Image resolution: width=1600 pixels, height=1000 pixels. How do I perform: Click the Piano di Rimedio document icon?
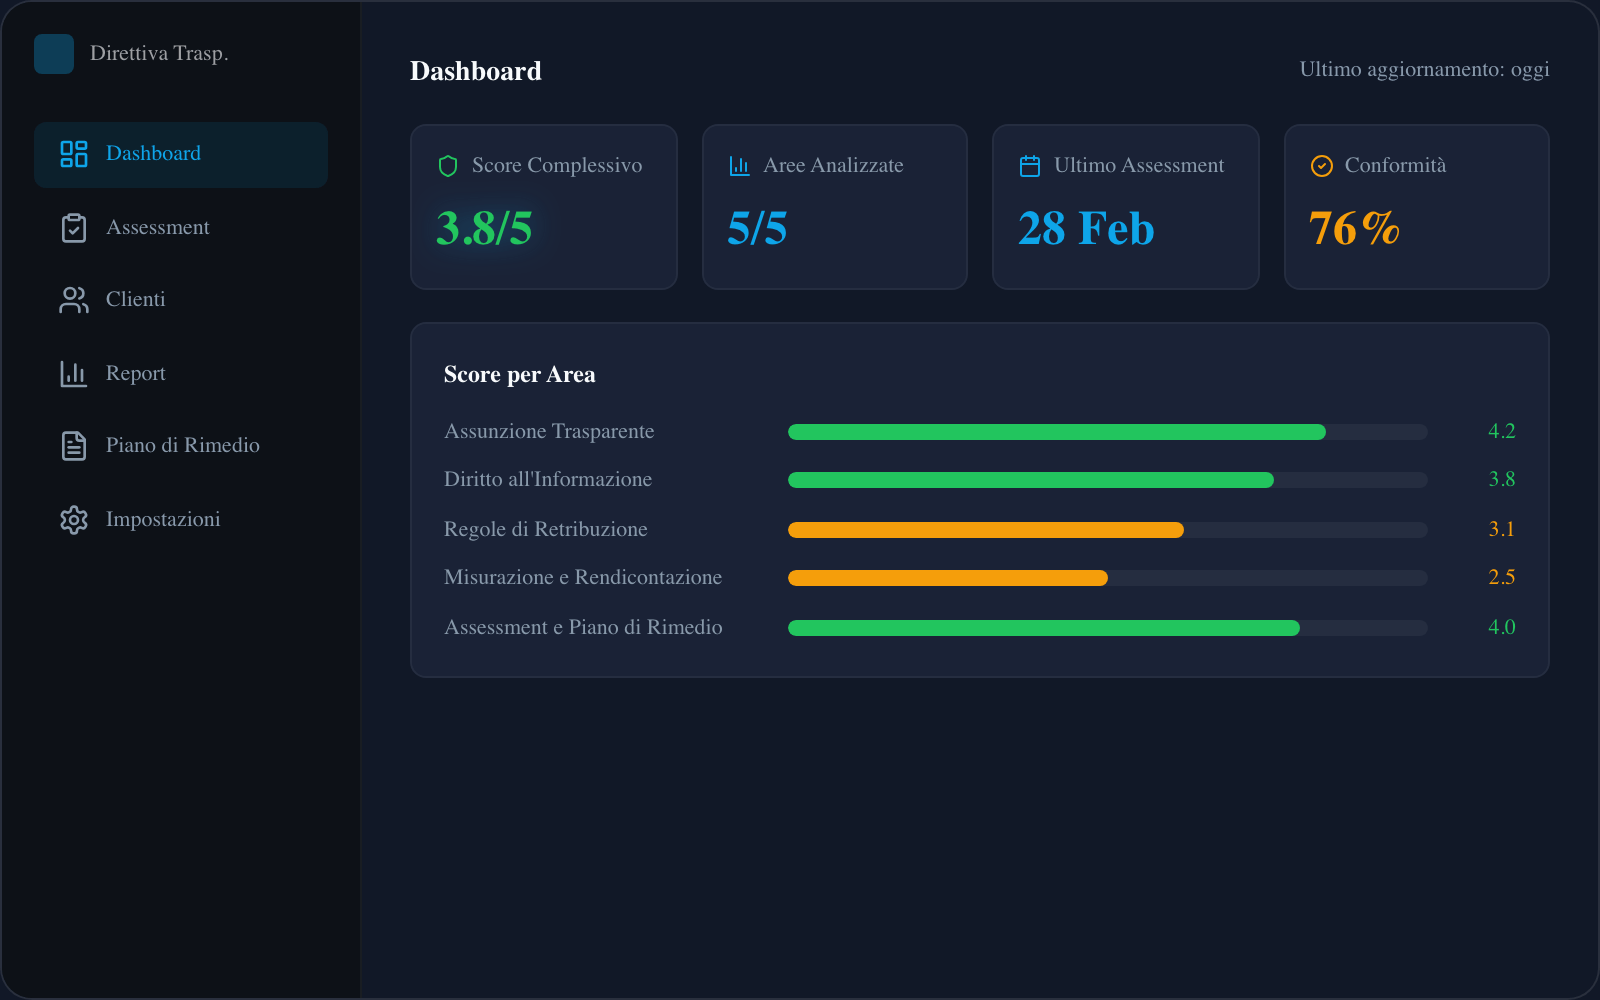pyautogui.click(x=74, y=446)
